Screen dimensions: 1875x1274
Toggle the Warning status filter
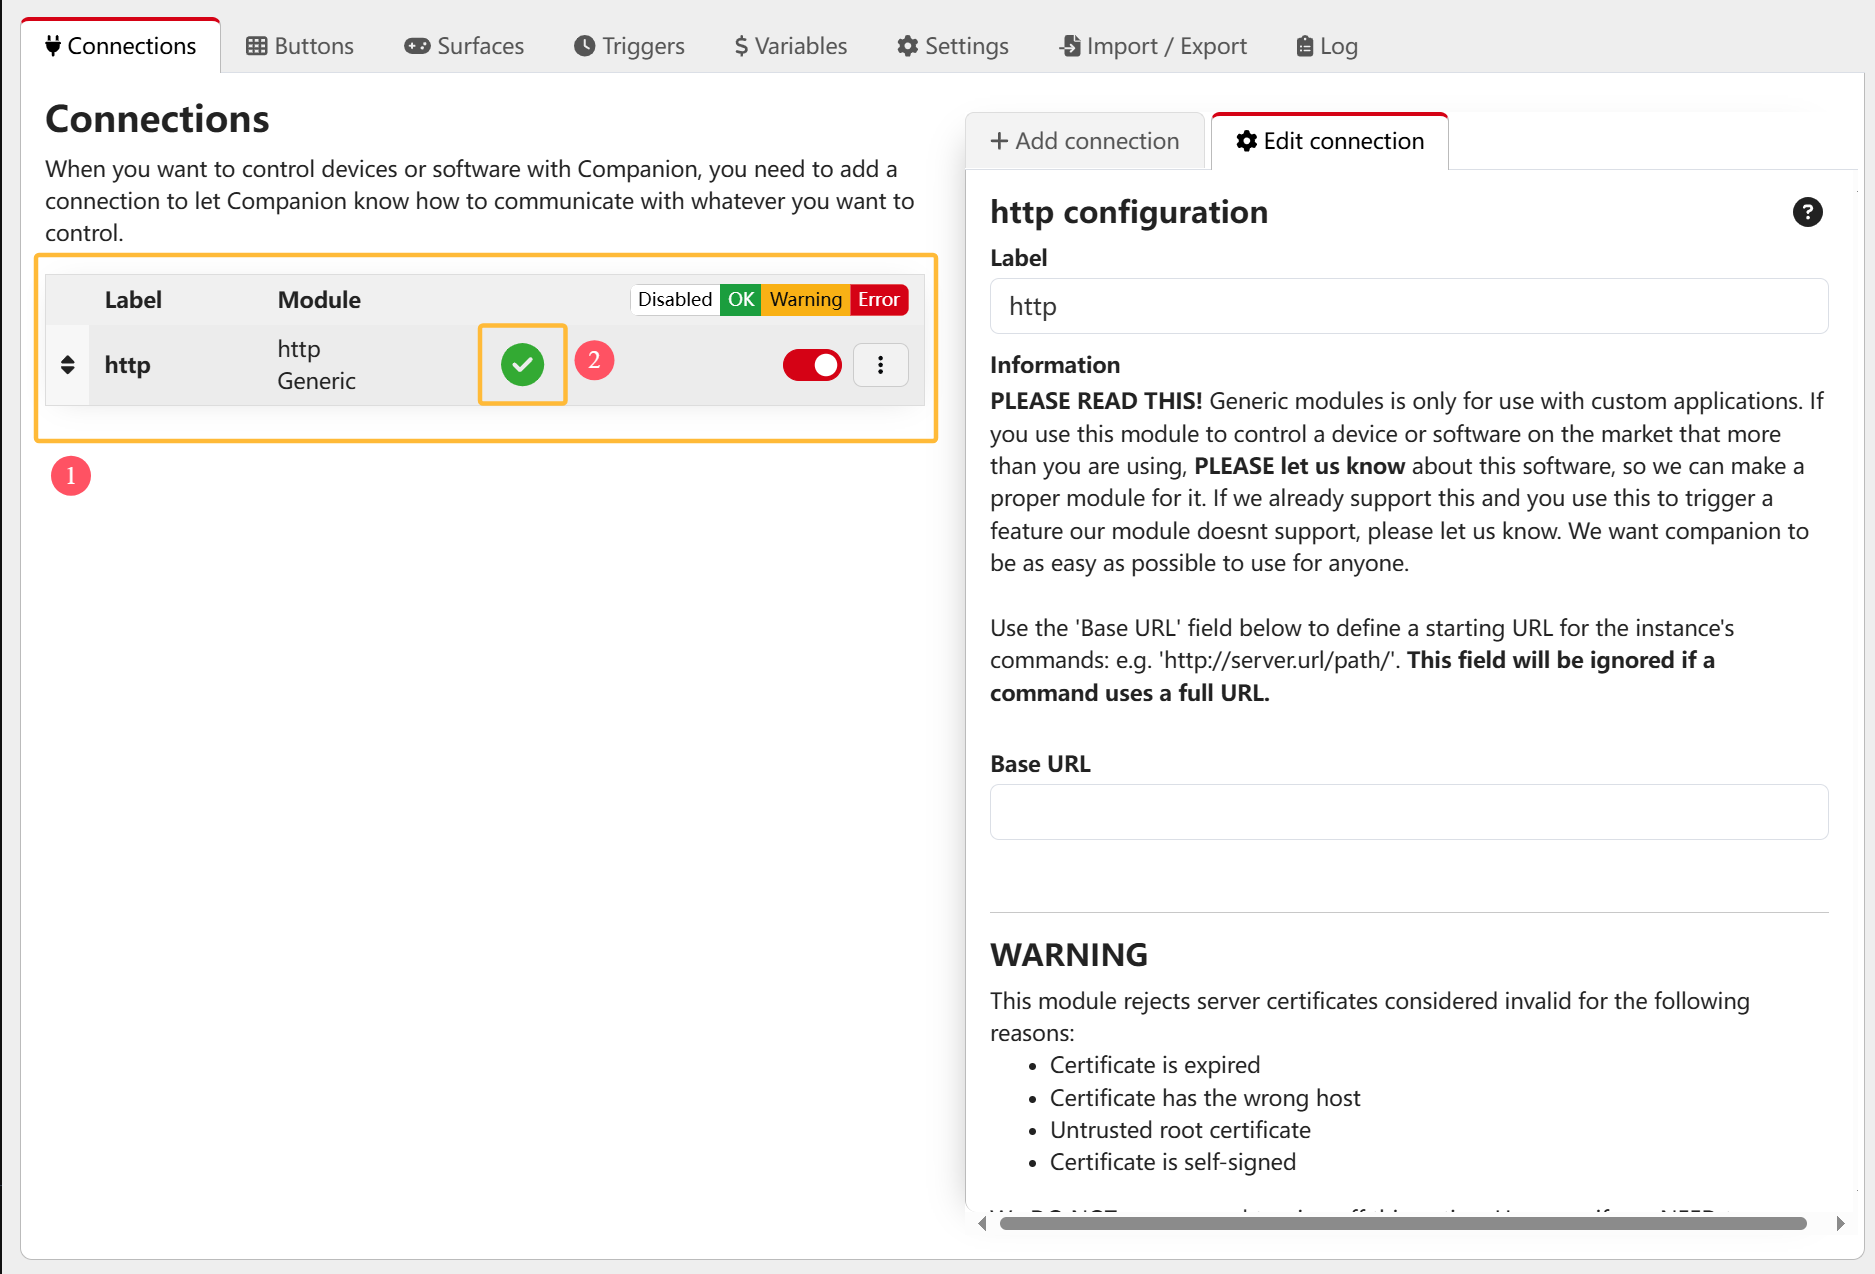click(x=805, y=300)
